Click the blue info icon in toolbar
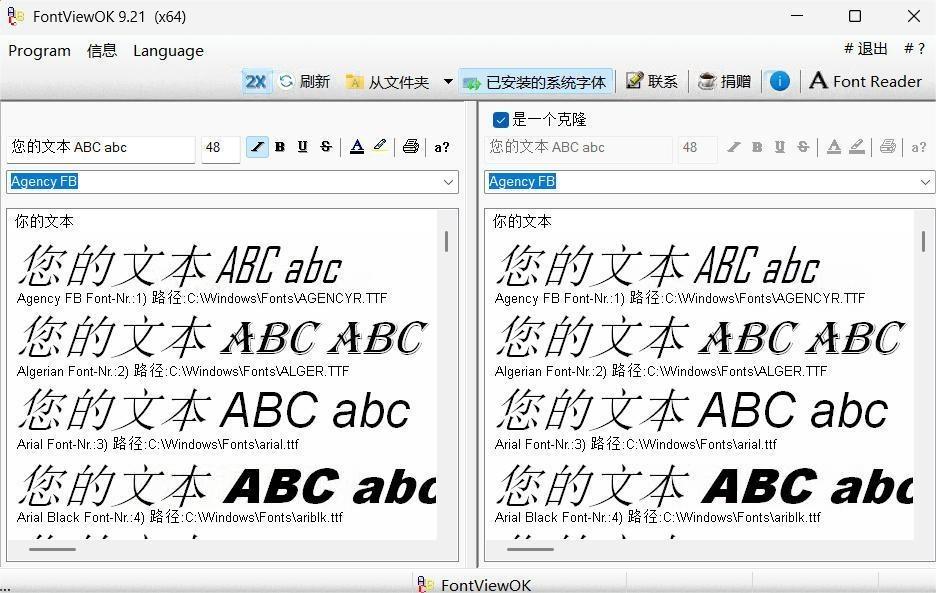The width and height of the screenshot is (936, 593). [779, 81]
